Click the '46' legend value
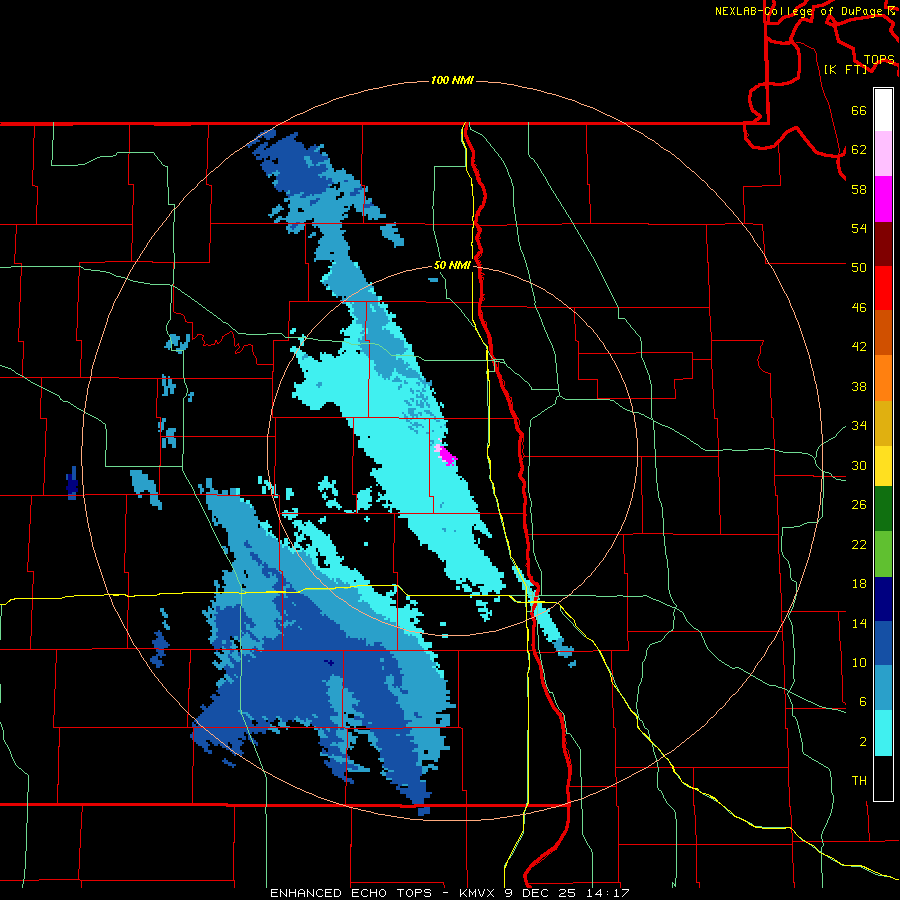The height and width of the screenshot is (900, 900). [x=859, y=308]
